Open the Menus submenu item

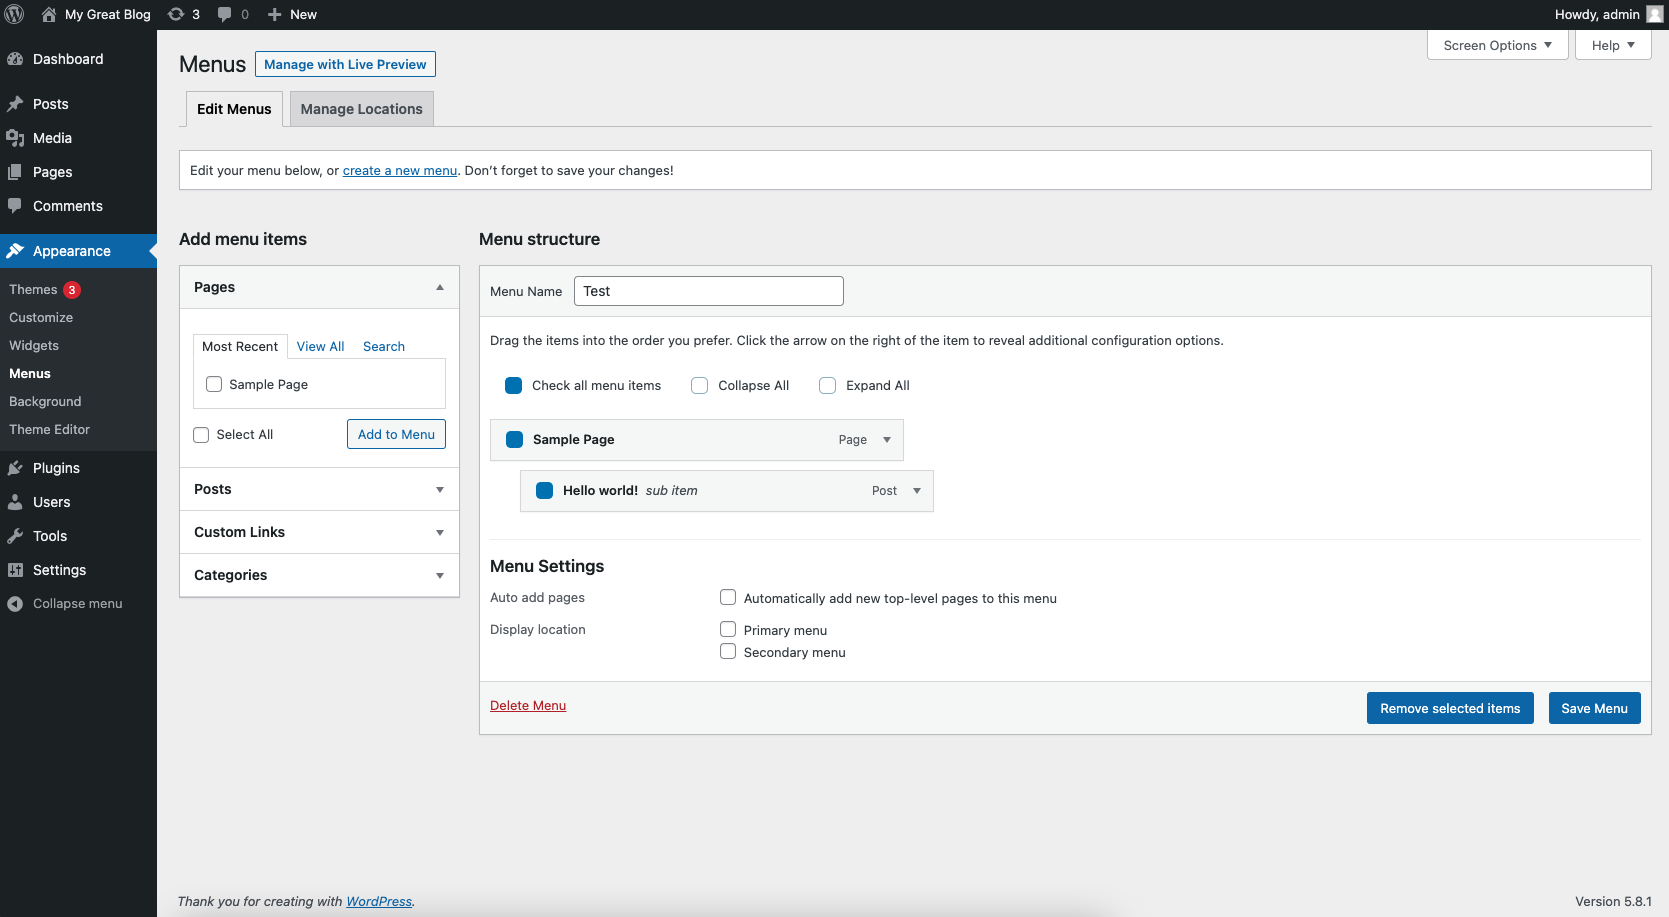tap(30, 373)
